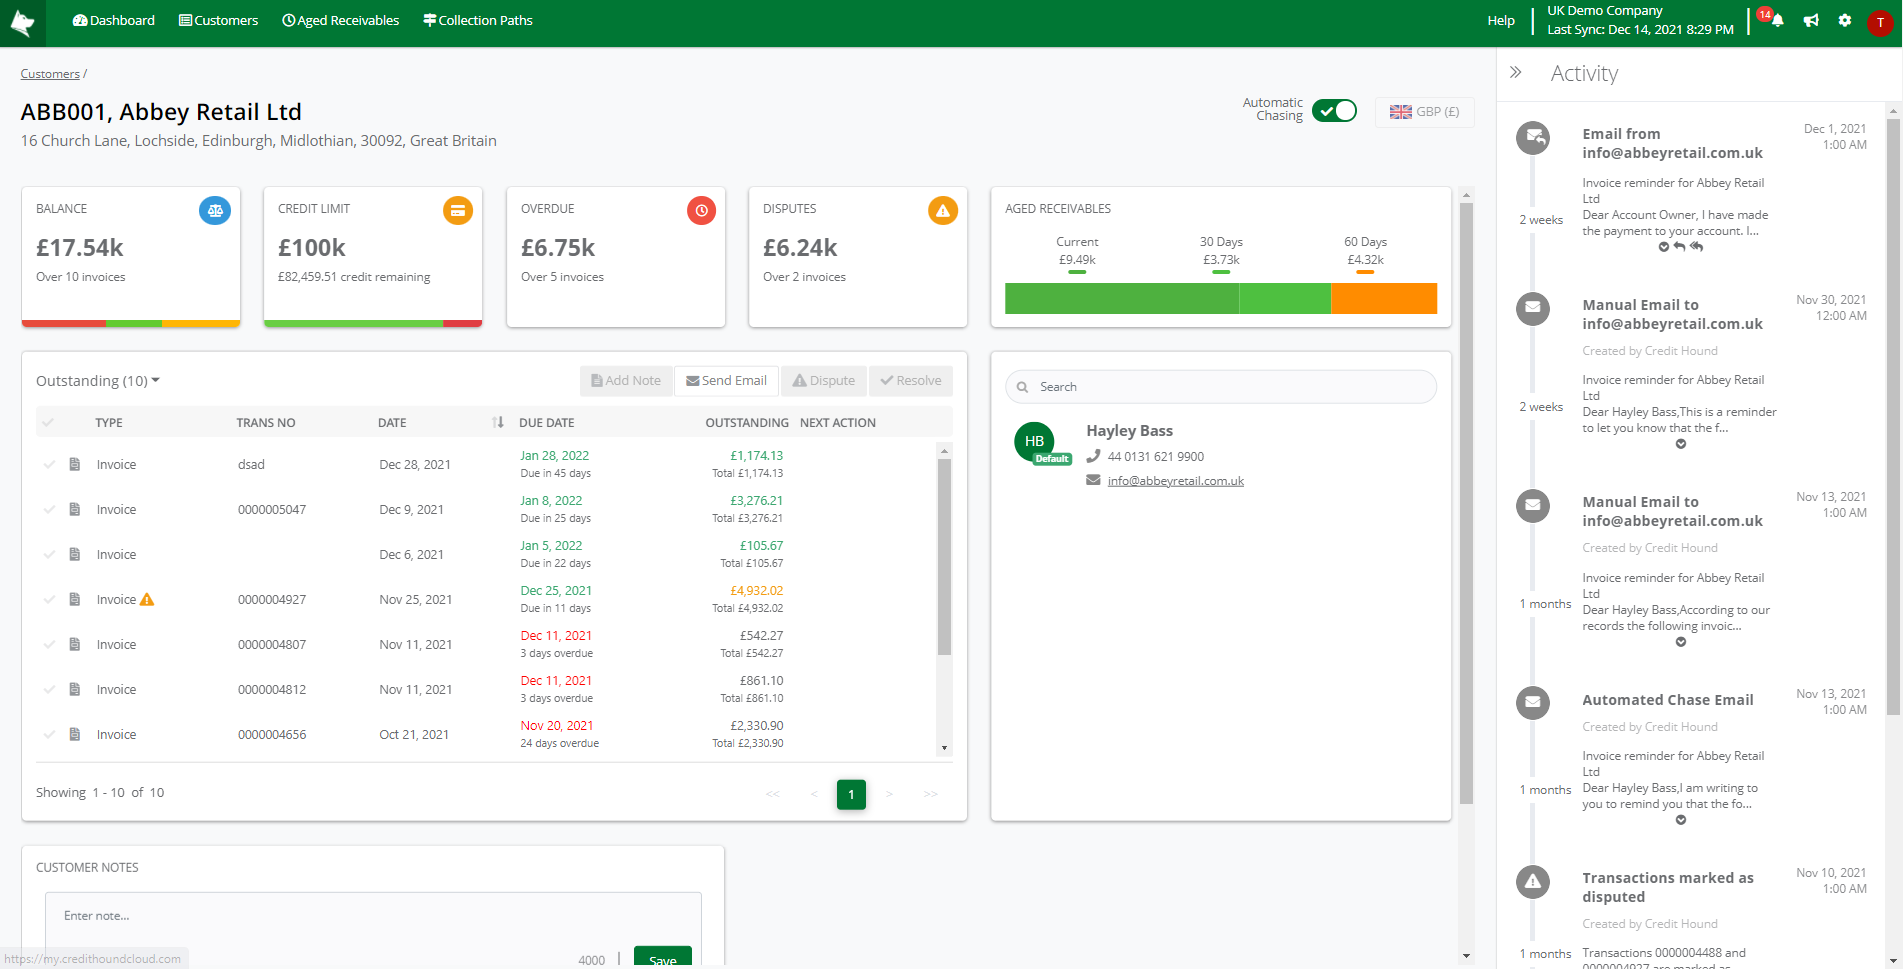The width and height of the screenshot is (1903, 969).
Task: Go to Aged Receivables in top menu
Action: [x=340, y=21]
